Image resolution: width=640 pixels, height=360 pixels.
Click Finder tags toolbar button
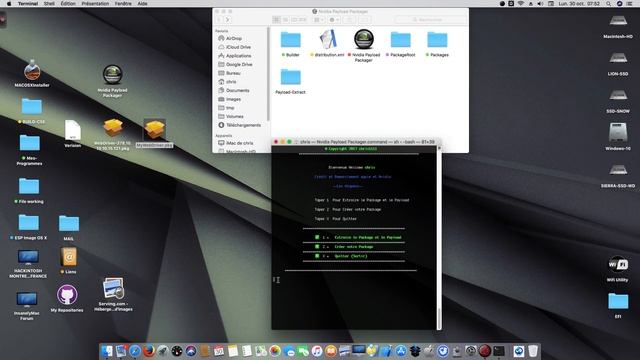click(364, 20)
